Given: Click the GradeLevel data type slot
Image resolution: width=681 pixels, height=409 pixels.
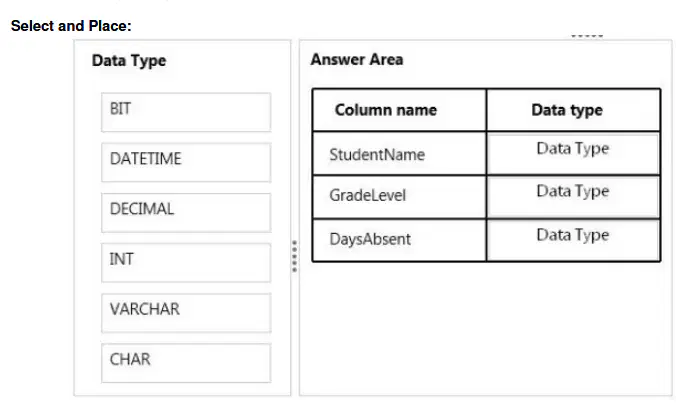Looking at the screenshot, I should pos(573,197).
